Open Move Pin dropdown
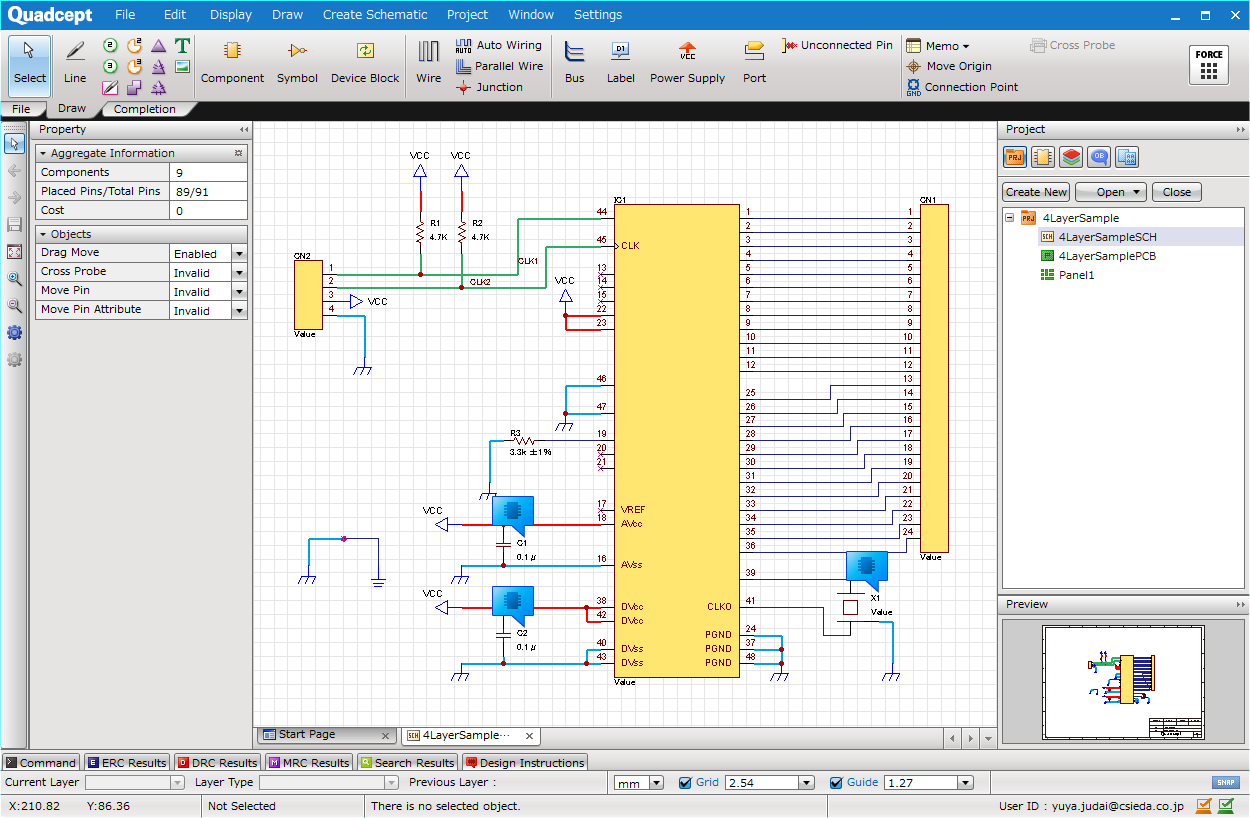Screen dimensions: 1250x818 coord(239,292)
